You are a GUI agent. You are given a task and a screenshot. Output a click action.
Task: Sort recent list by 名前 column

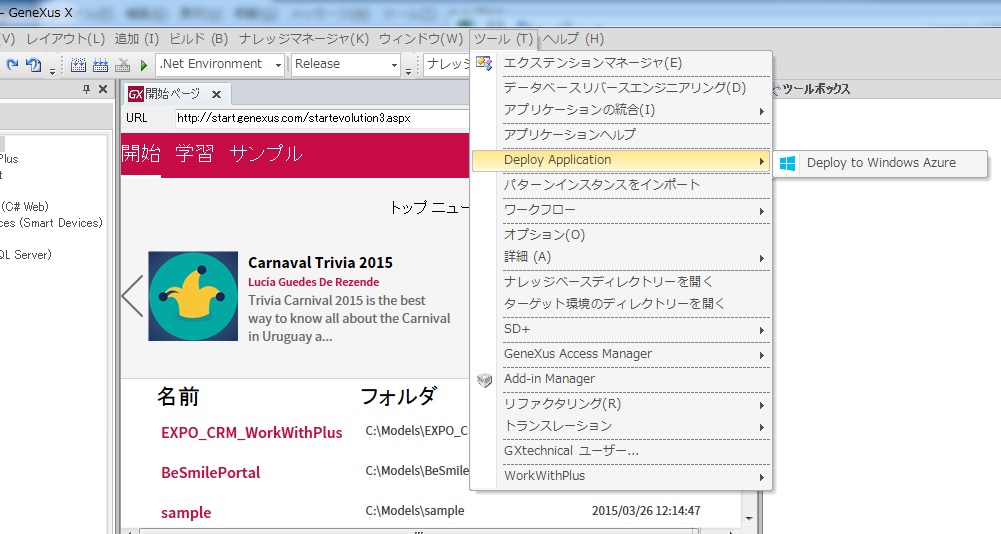click(178, 397)
